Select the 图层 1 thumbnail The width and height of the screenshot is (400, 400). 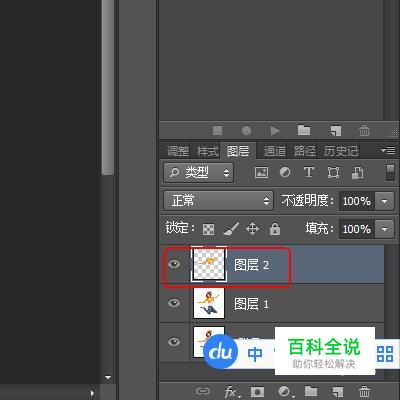point(209,303)
